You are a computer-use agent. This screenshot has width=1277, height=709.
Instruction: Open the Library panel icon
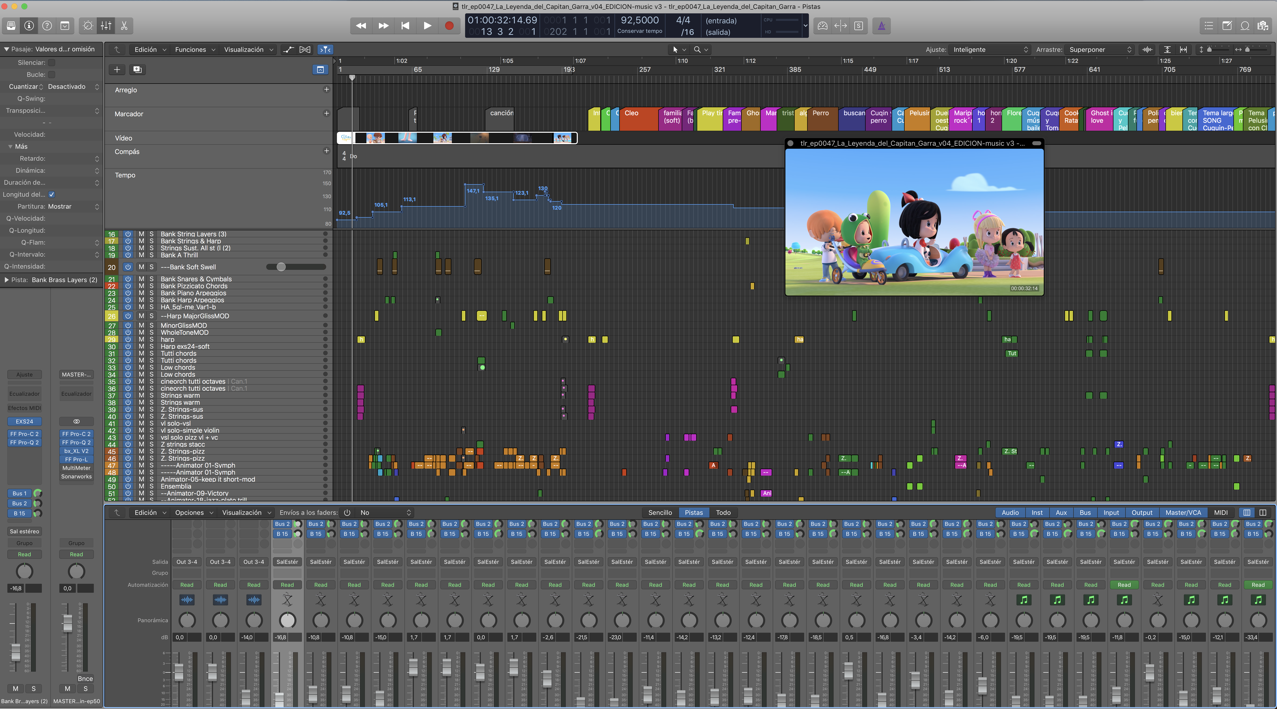tap(11, 26)
